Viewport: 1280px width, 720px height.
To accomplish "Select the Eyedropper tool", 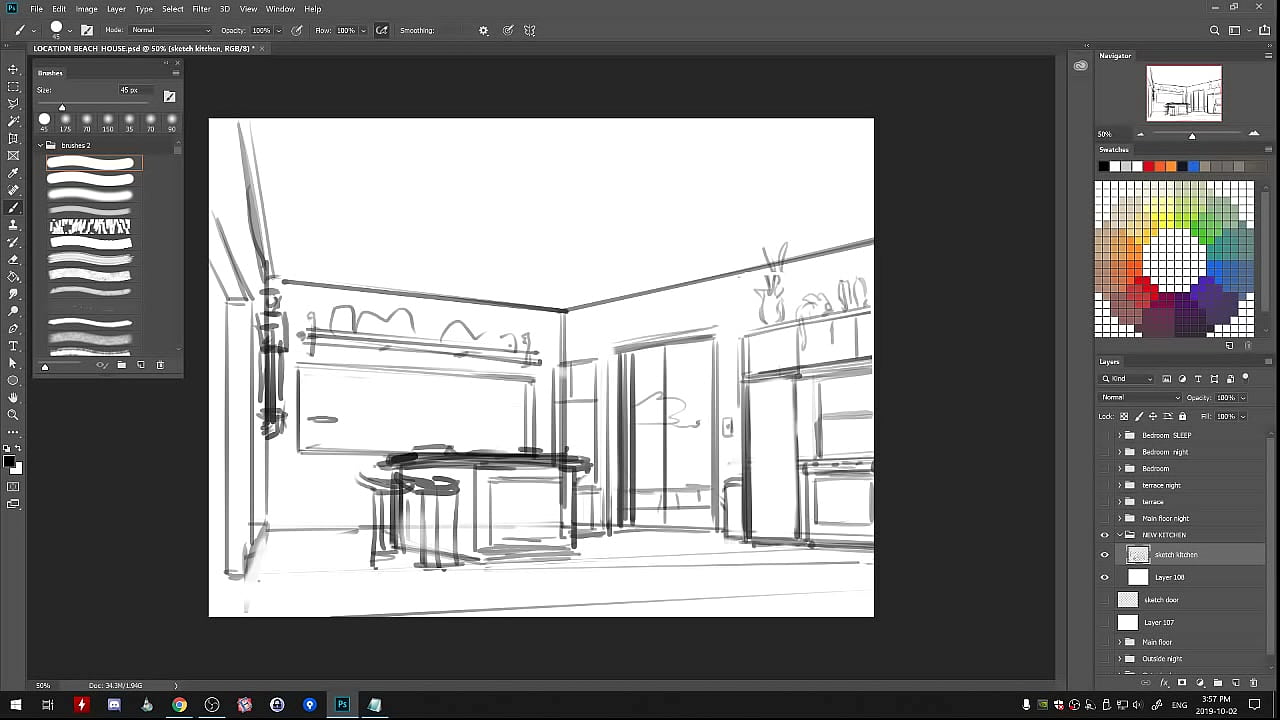I will (13, 173).
